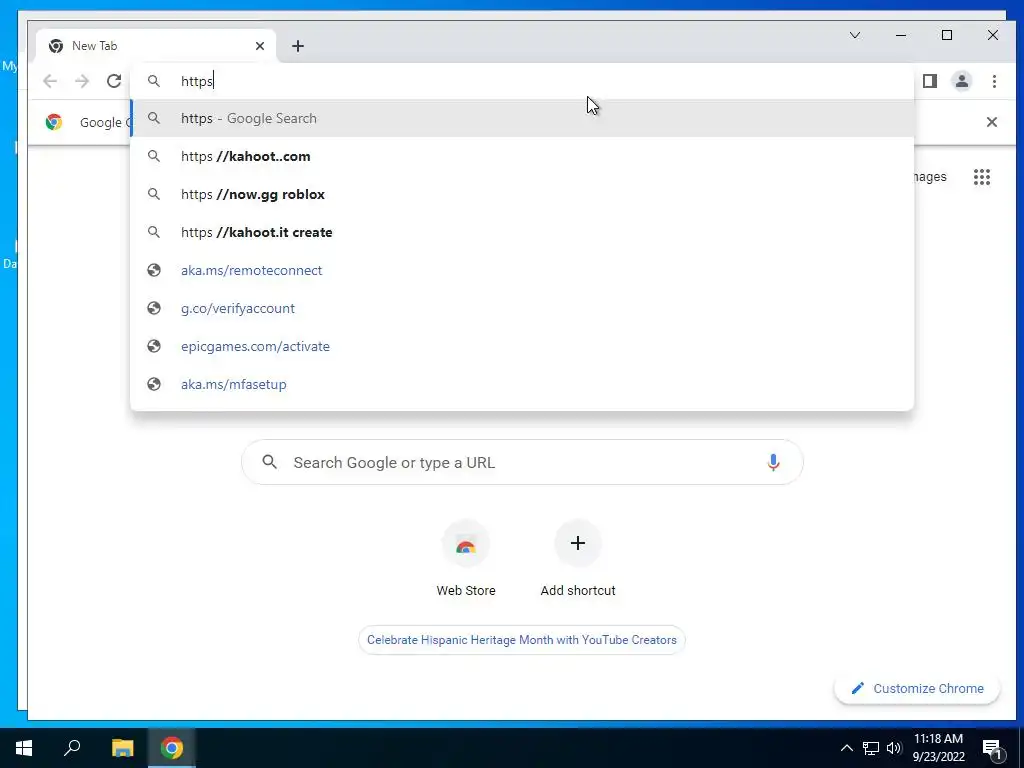1024x768 pixels.
Task: Open the network status tray icon
Action: click(x=871, y=748)
